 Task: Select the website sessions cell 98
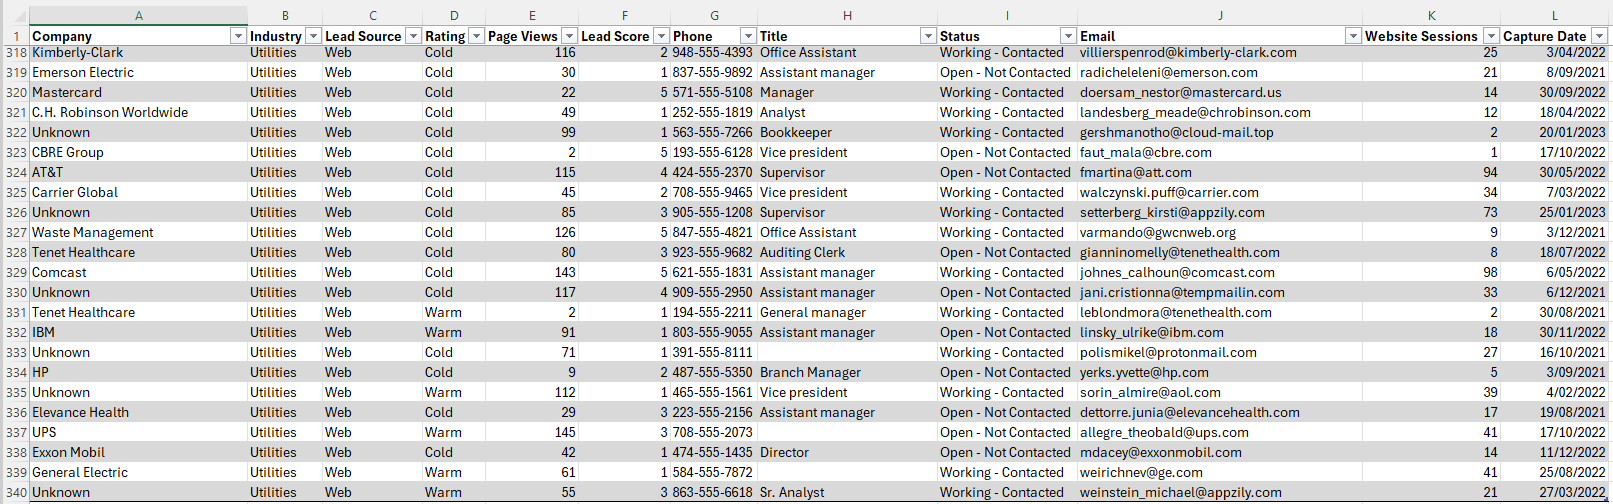(x=1431, y=272)
